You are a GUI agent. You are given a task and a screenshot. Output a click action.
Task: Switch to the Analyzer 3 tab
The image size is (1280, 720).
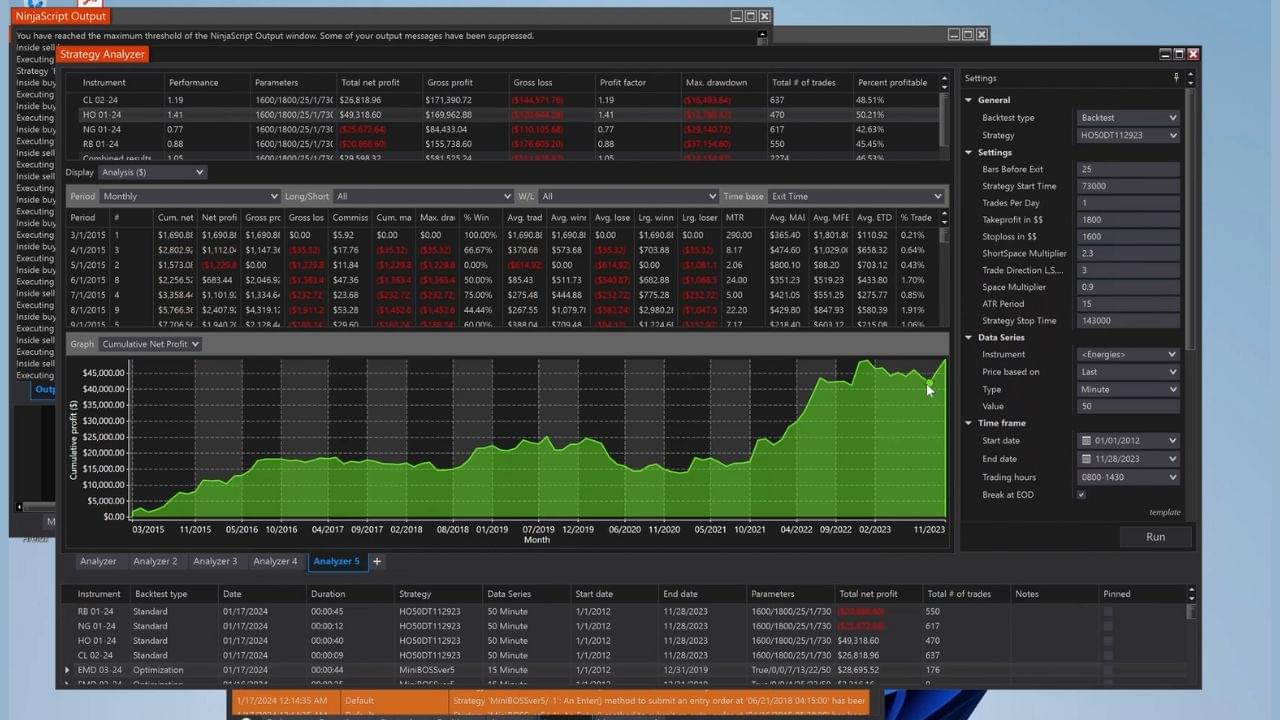click(215, 562)
